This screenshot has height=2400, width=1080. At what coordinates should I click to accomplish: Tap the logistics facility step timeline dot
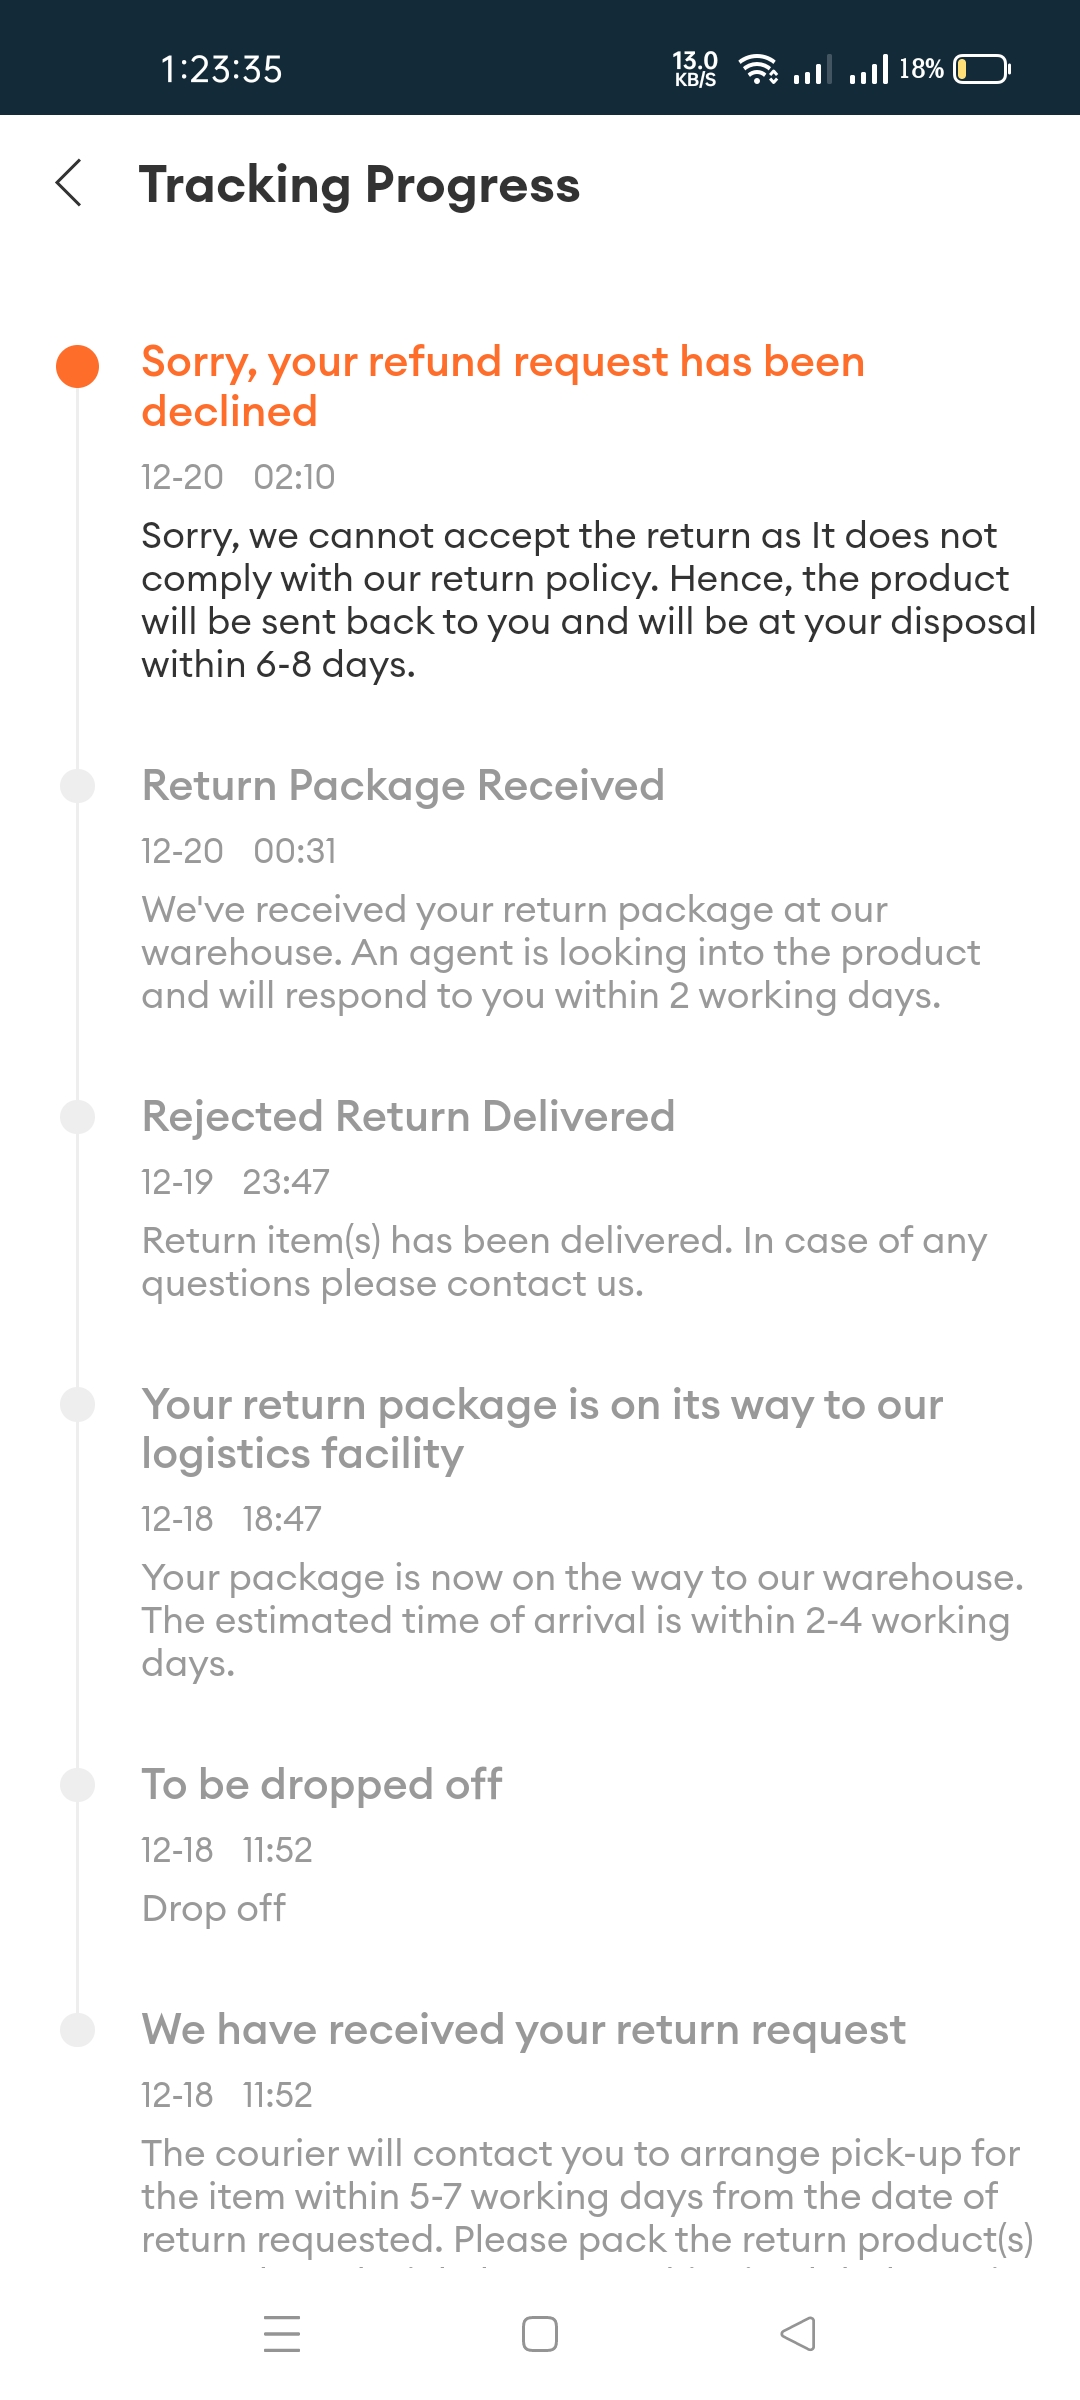coord(77,1404)
